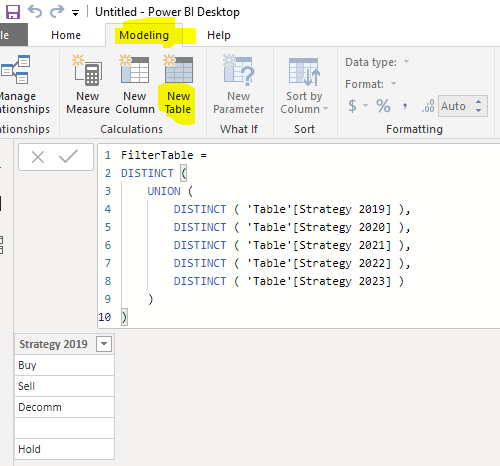
Task: Click the decimal places icon
Action: 428,106
